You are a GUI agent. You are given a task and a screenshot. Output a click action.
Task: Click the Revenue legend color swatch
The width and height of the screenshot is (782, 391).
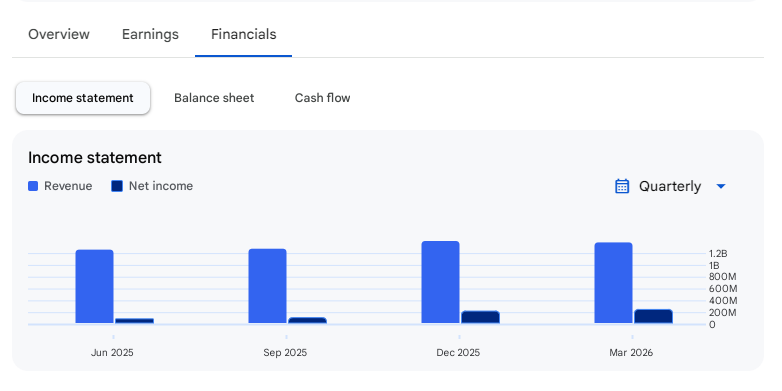click(x=33, y=186)
